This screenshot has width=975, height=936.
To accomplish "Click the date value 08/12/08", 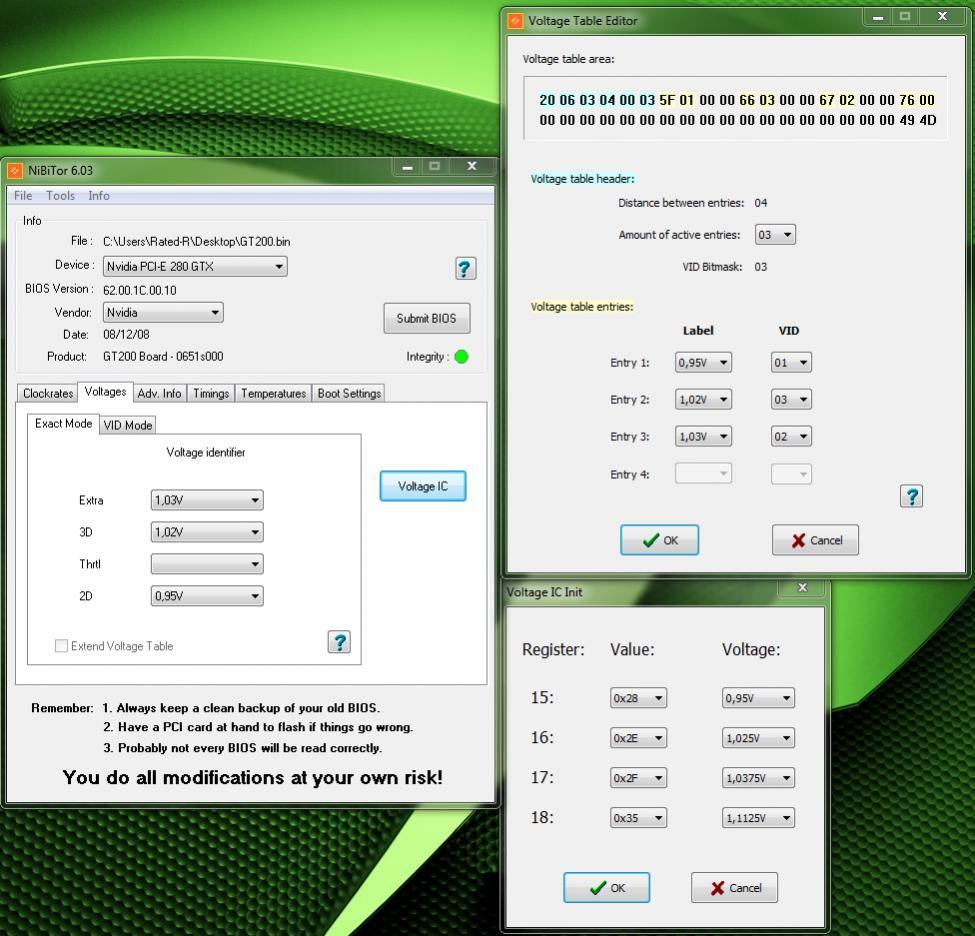I will [126, 334].
